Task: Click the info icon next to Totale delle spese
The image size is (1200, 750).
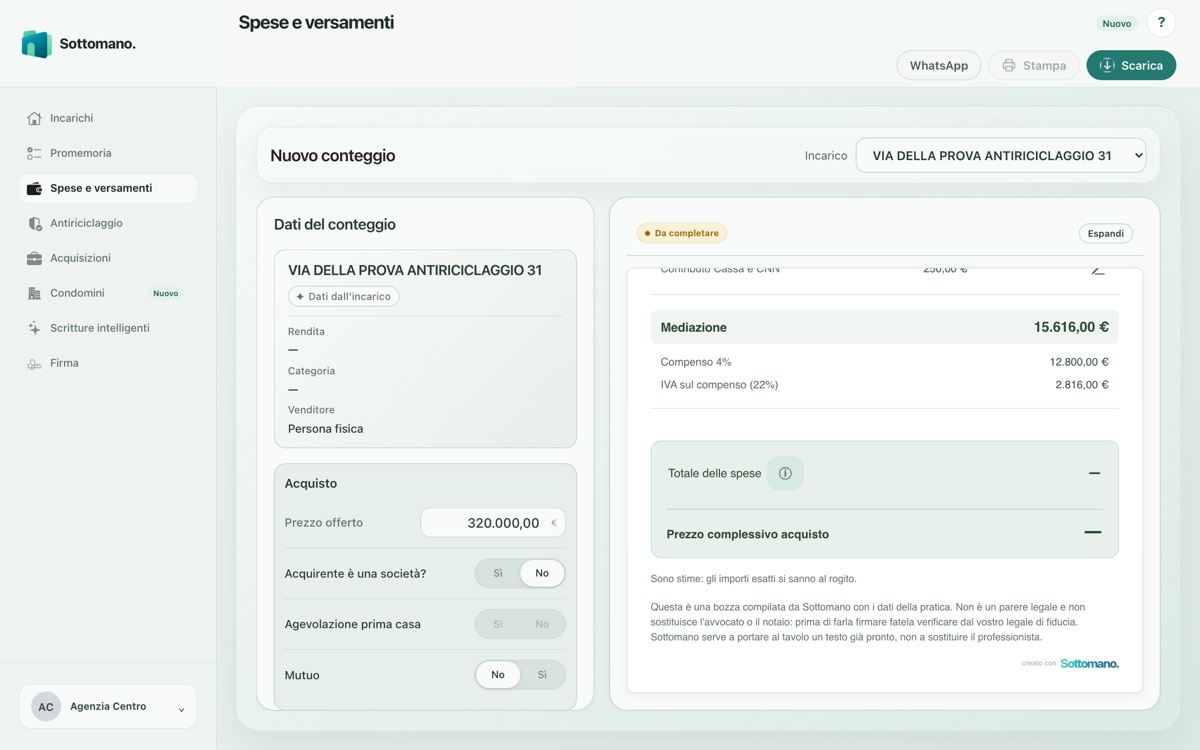Action: [x=785, y=473]
